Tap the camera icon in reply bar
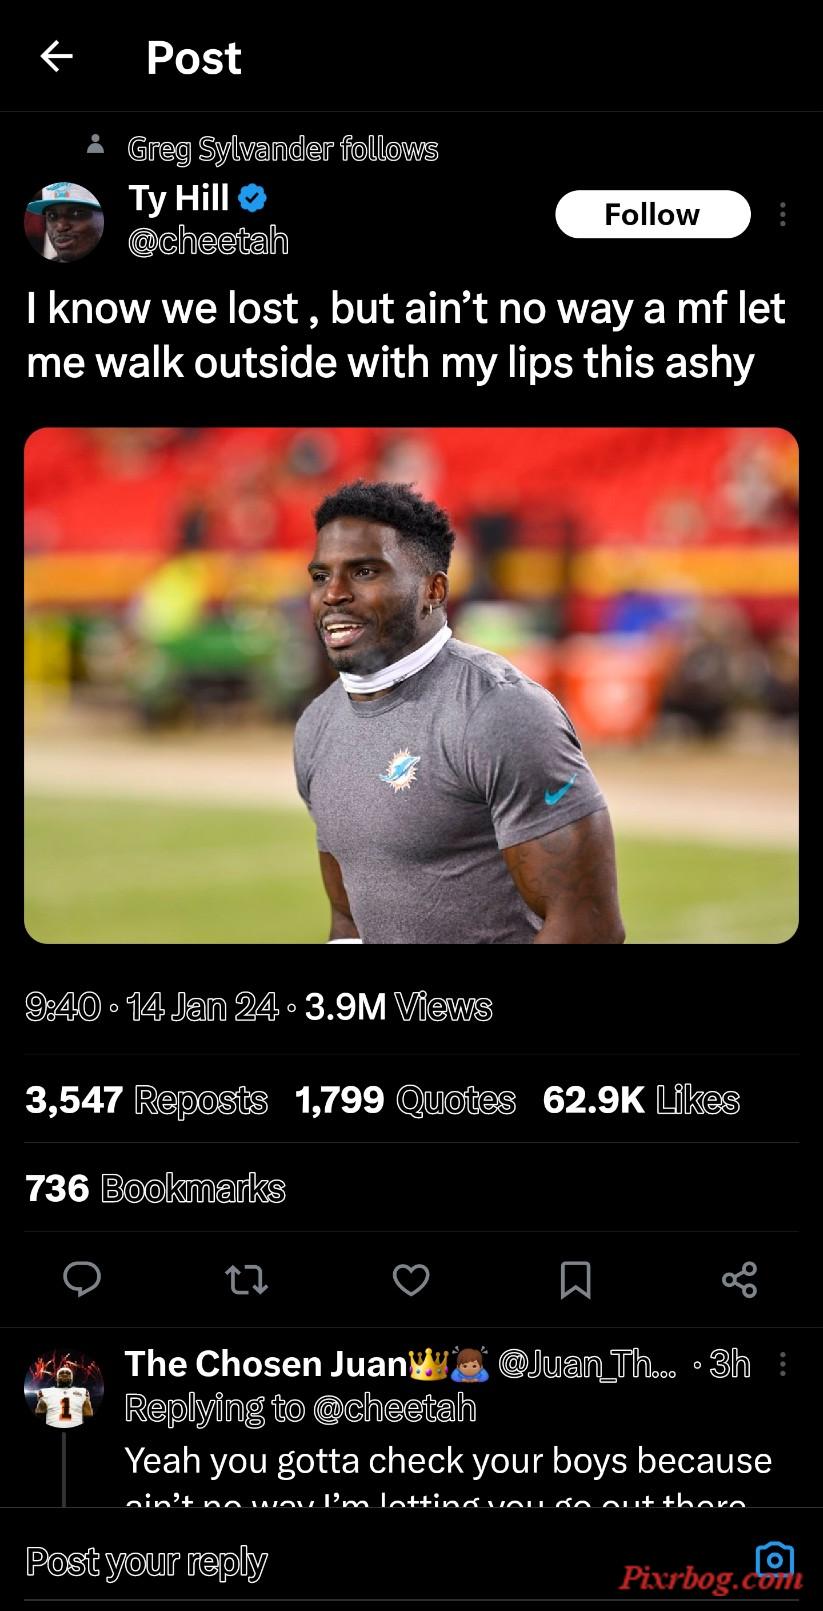The image size is (823, 1611). 775,1559
